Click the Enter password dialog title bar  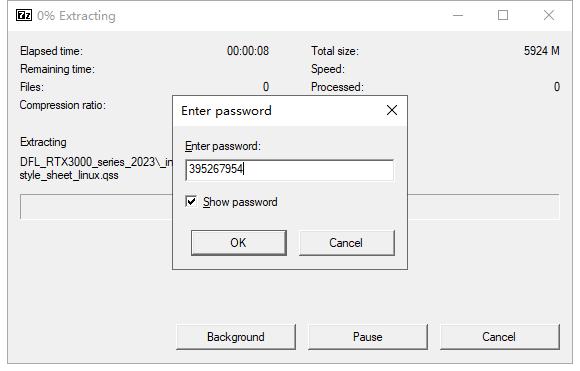pyautogui.click(x=281, y=111)
